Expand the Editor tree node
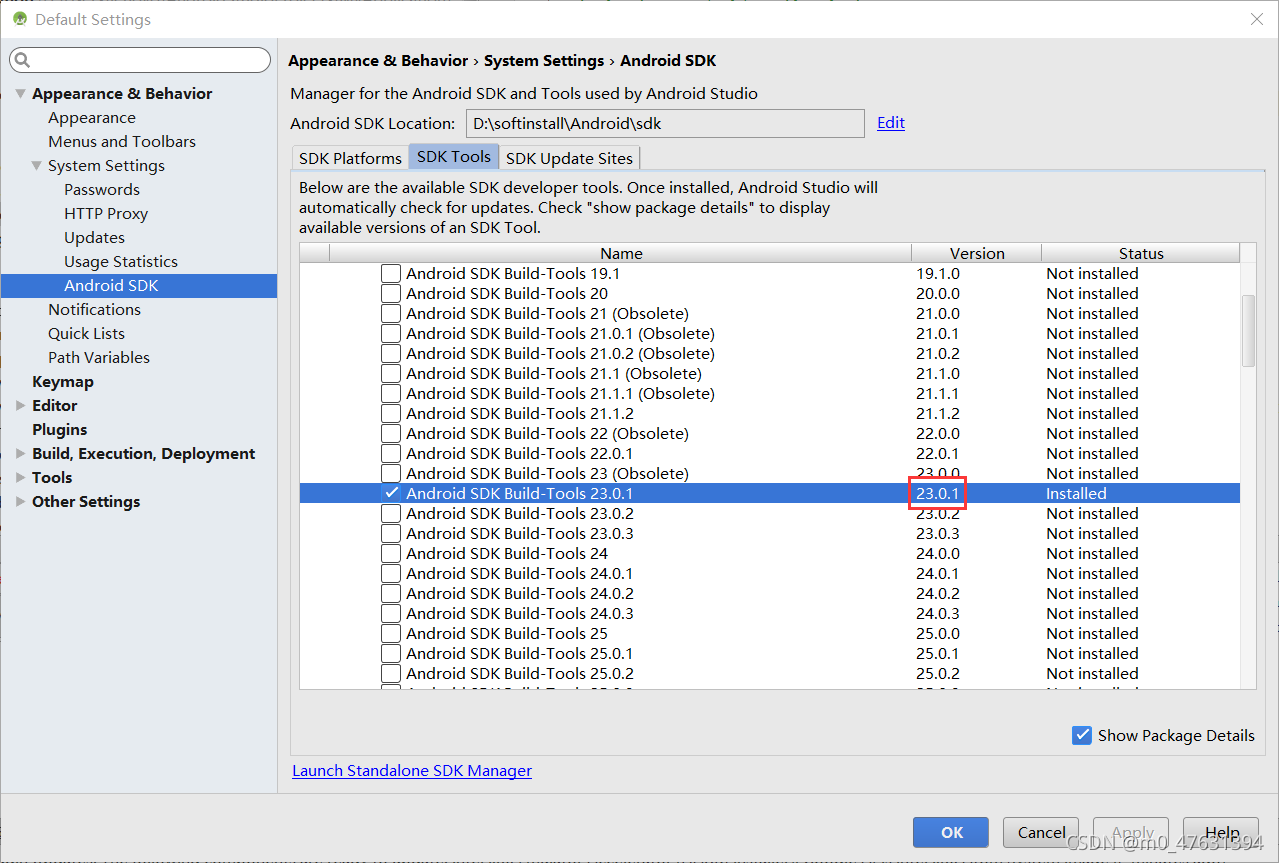1279x863 pixels. (21, 405)
